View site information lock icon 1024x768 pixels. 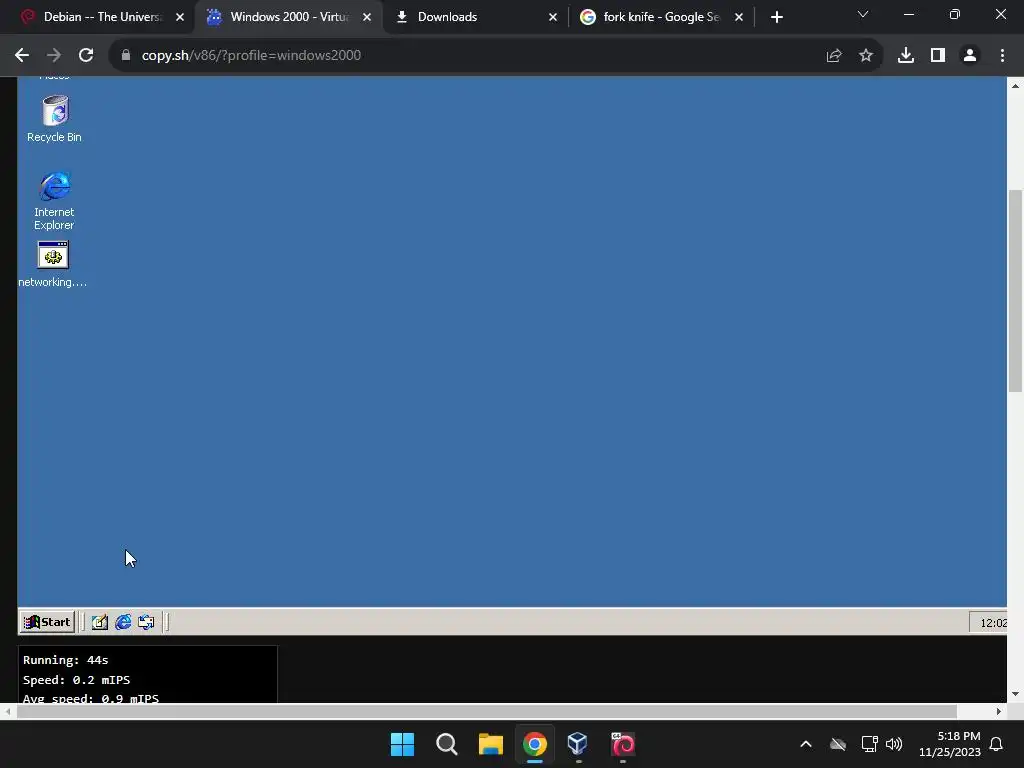click(x=126, y=56)
